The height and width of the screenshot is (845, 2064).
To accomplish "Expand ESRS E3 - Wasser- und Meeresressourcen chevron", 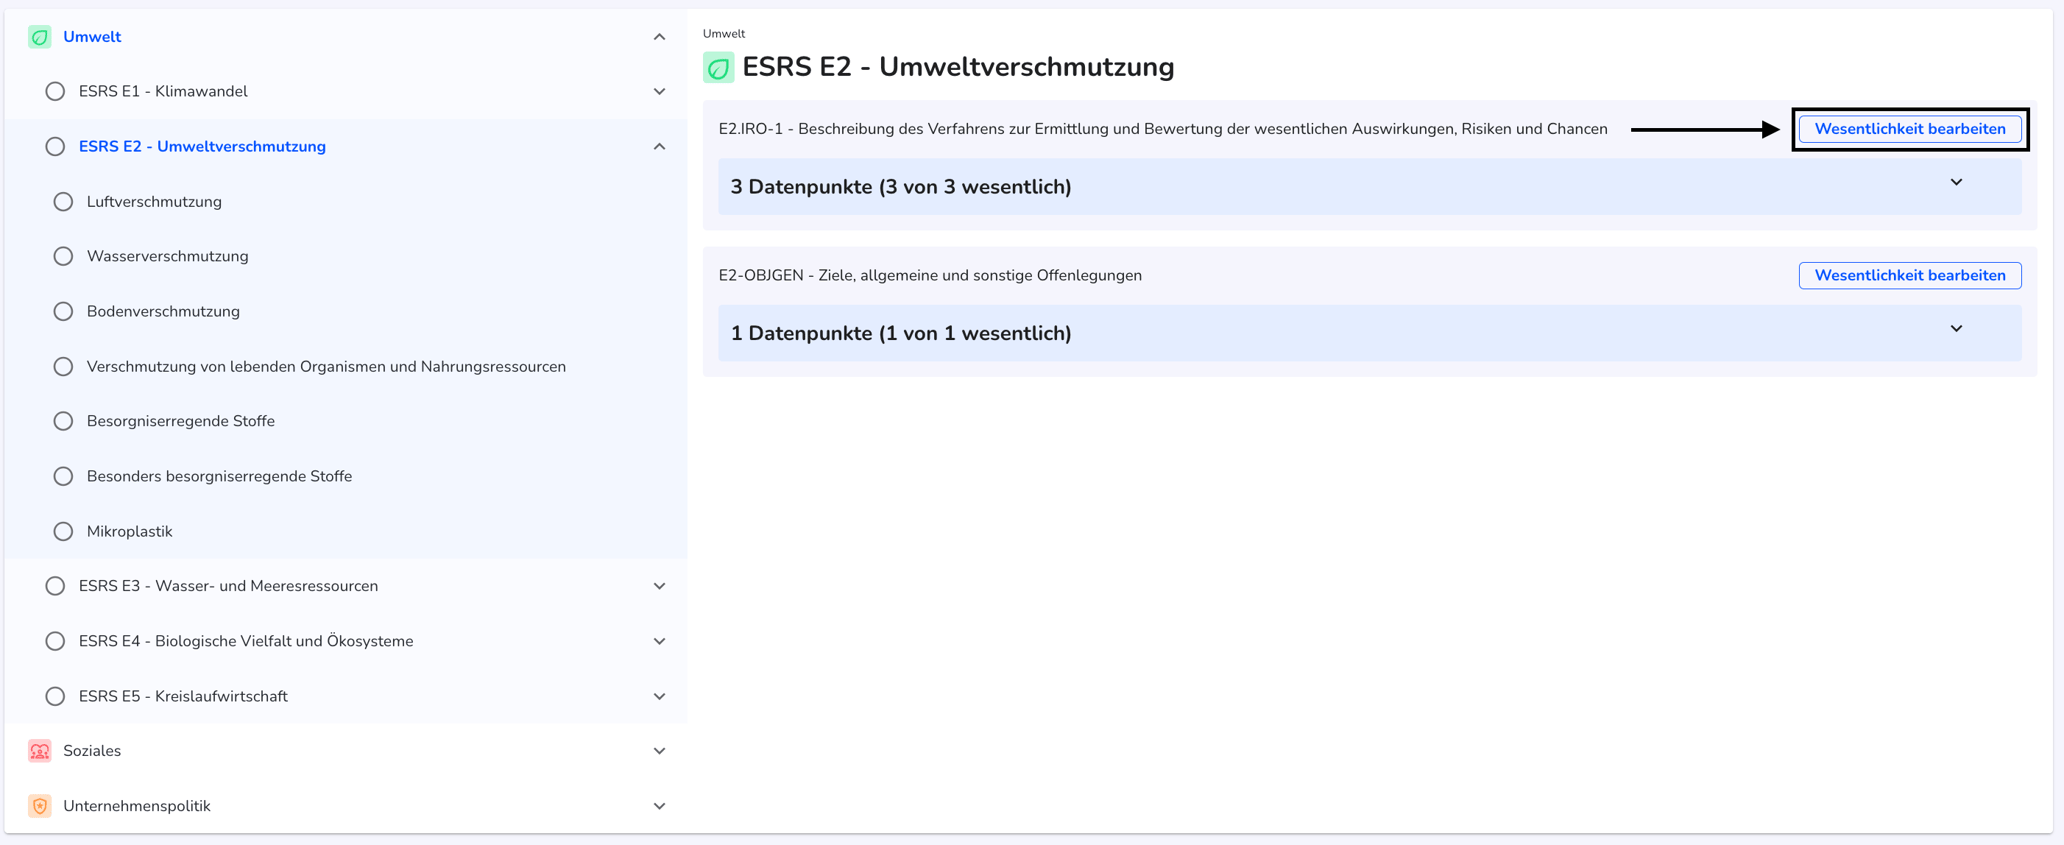I will tap(659, 586).
